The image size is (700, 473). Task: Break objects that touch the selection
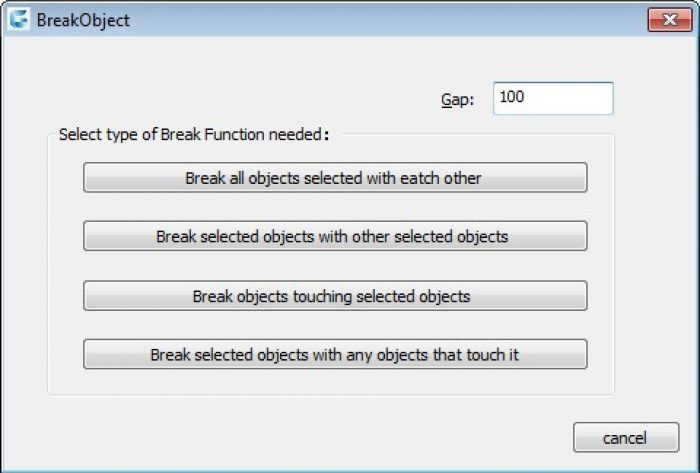[x=335, y=296]
